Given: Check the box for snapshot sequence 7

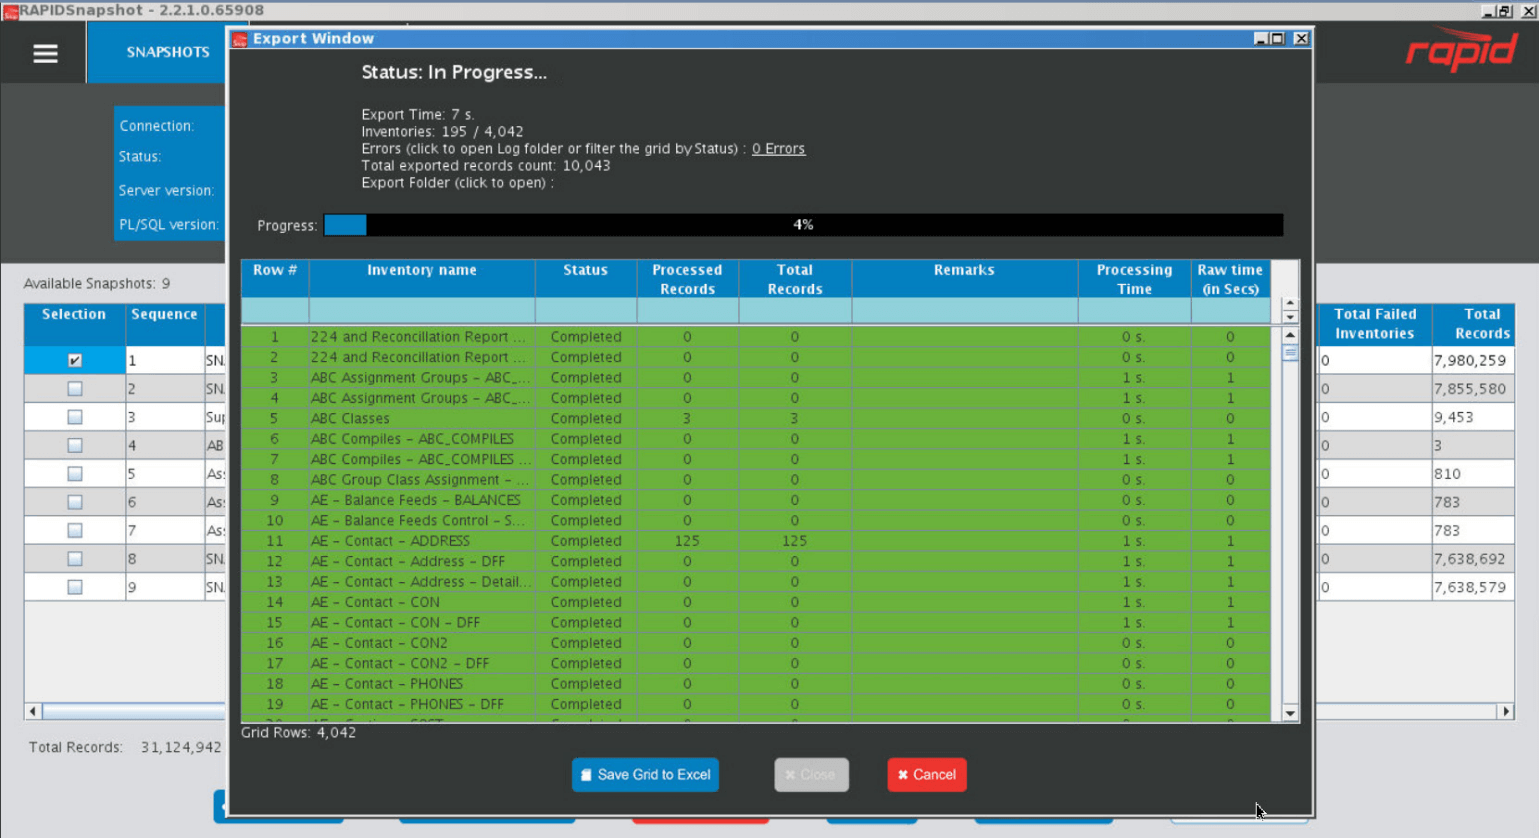Looking at the screenshot, I should (75, 530).
